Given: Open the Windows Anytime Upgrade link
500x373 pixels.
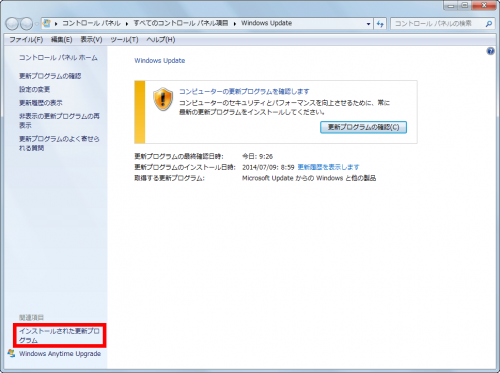Looking at the screenshot, I should 60,354.
